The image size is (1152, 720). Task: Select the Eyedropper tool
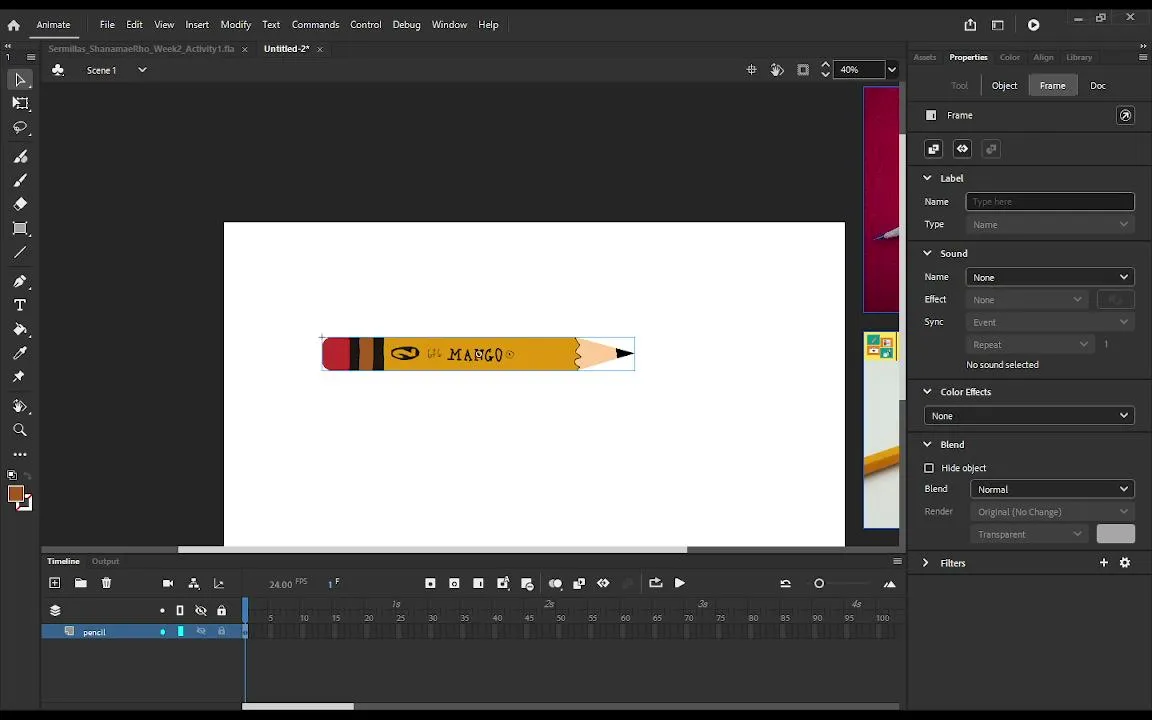point(20,353)
